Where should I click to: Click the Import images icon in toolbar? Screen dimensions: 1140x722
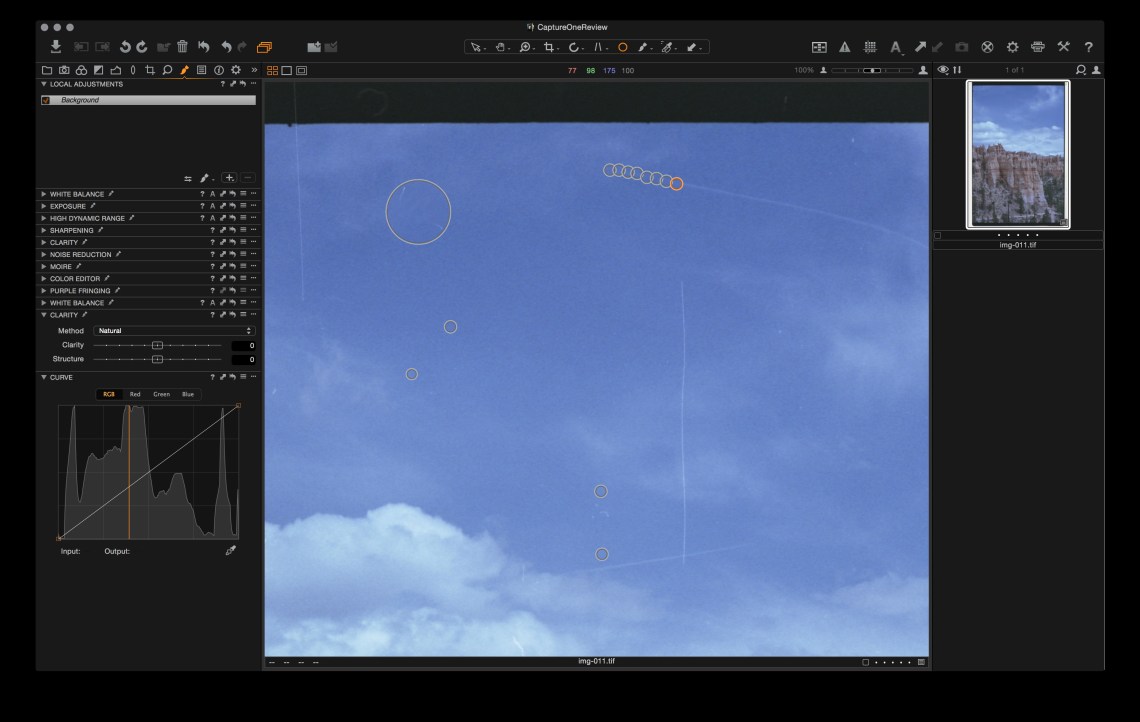coord(56,47)
